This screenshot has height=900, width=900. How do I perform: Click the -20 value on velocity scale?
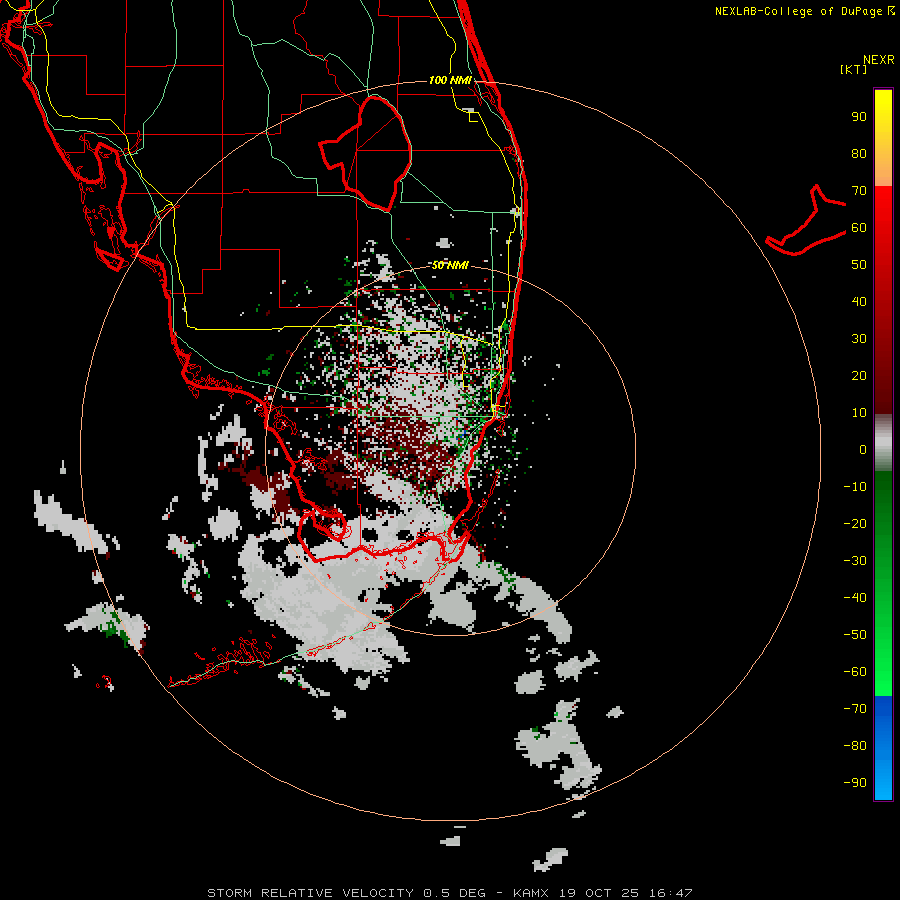pos(855,524)
